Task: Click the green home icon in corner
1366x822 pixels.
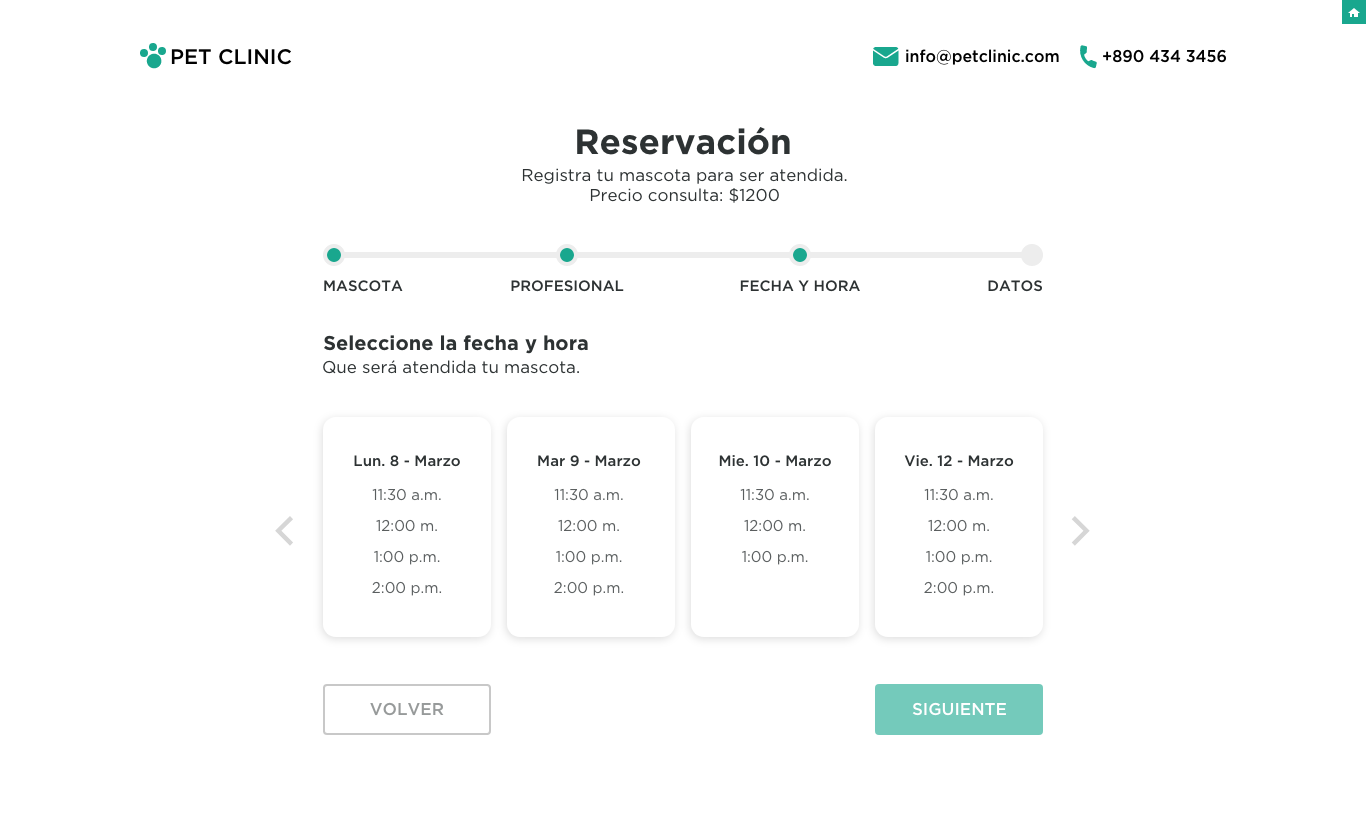Action: click(1354, 12)
